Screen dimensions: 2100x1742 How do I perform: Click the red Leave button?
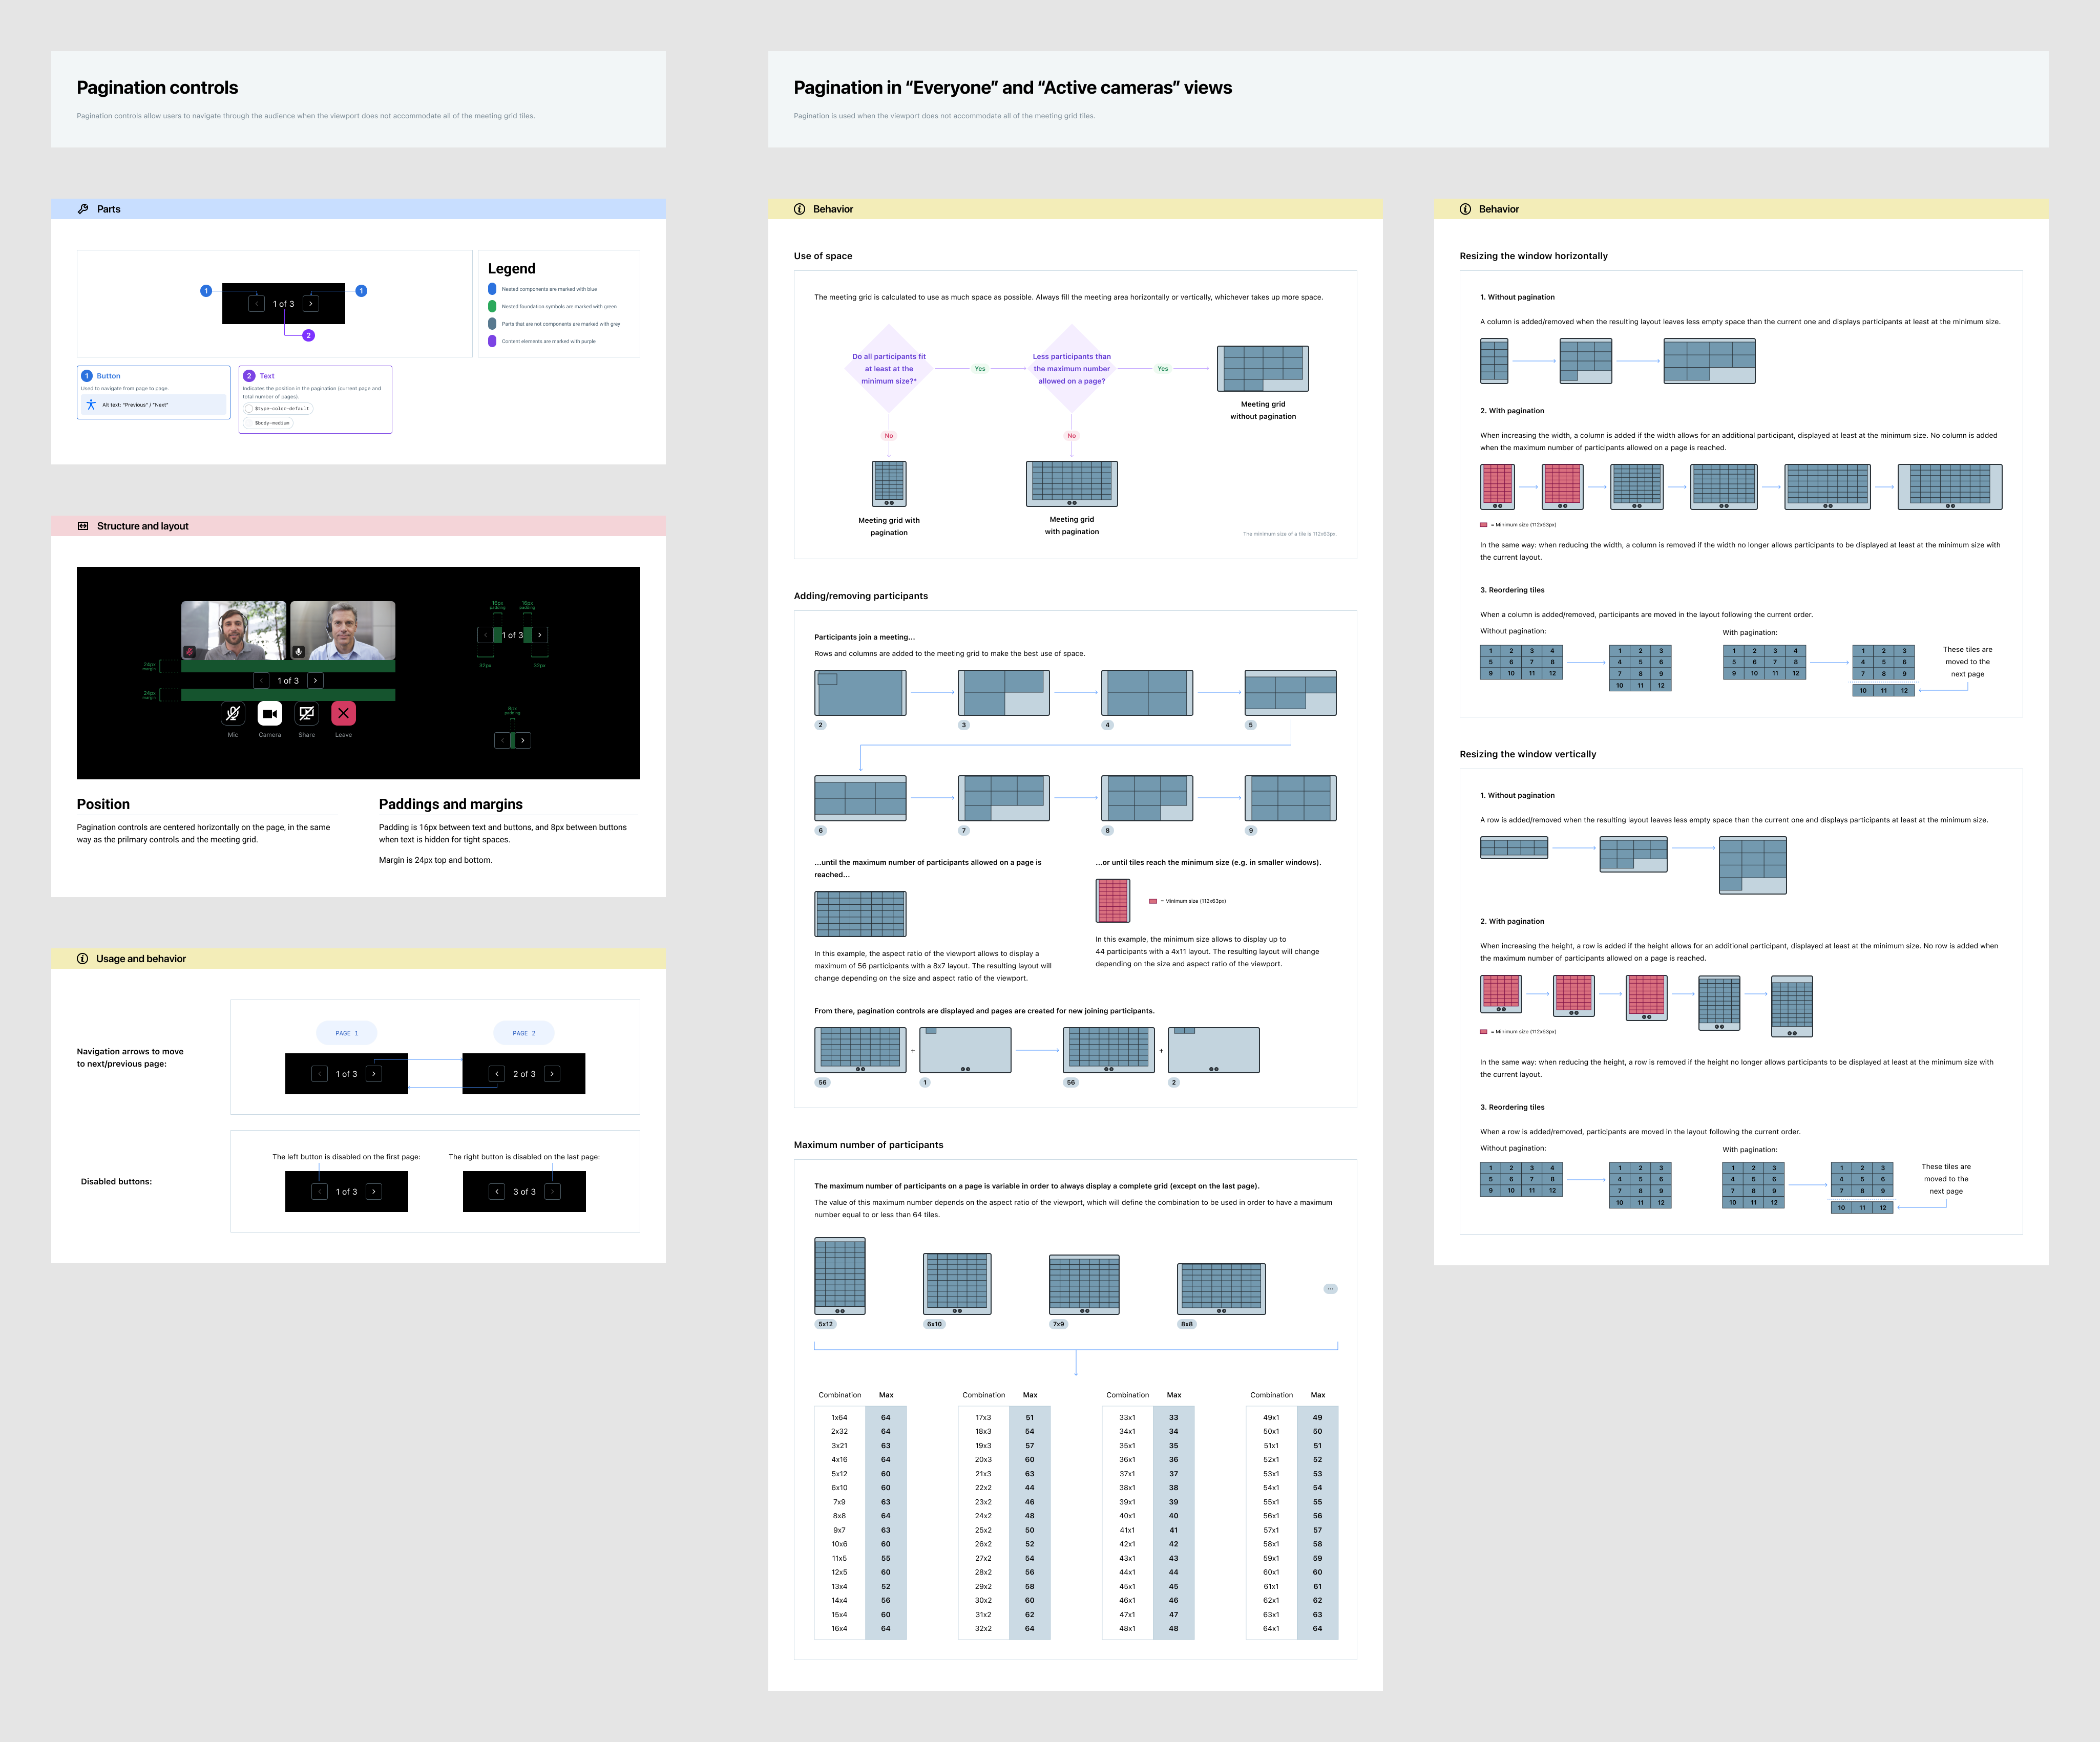343,713
